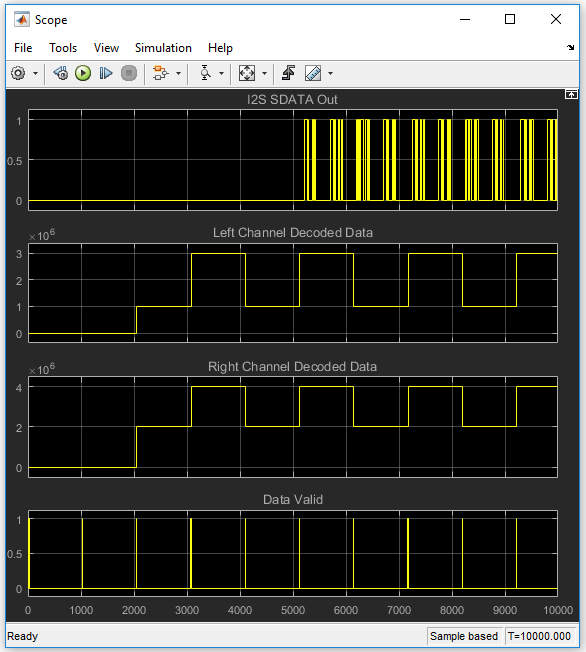Open the Tools menu
This screenshot has height=652, width=586.
tap(63, 48)
